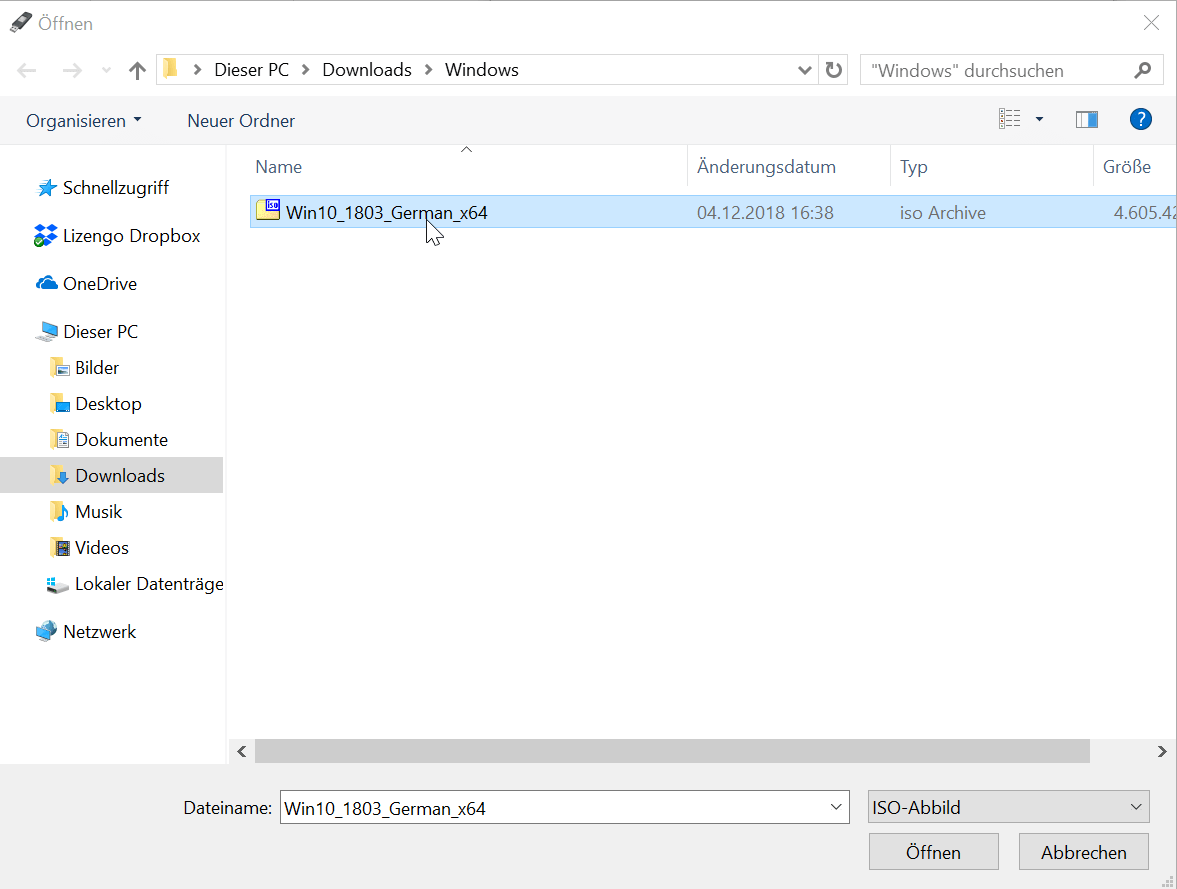
Task: Go forward in folder history
Action: (x=72, y=71)
